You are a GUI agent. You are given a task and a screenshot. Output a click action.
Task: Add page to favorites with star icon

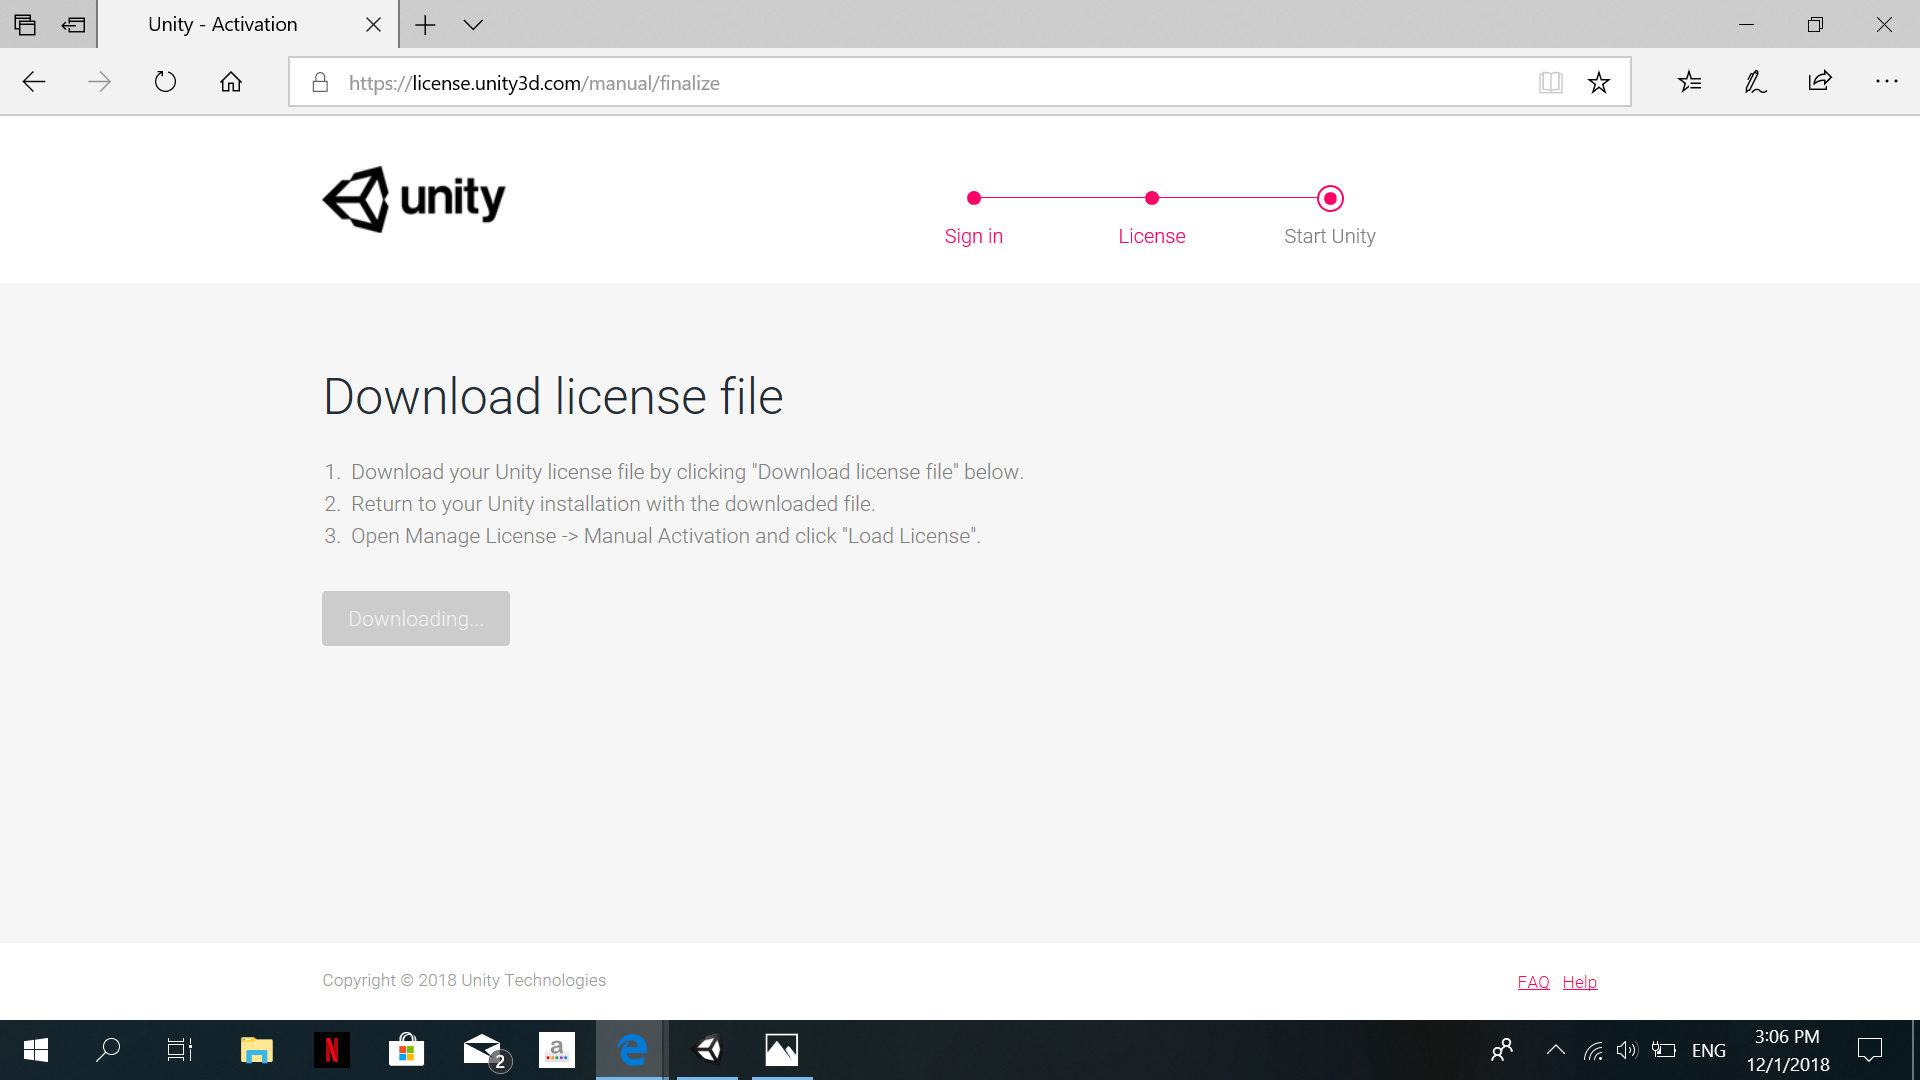point(1599,83)
